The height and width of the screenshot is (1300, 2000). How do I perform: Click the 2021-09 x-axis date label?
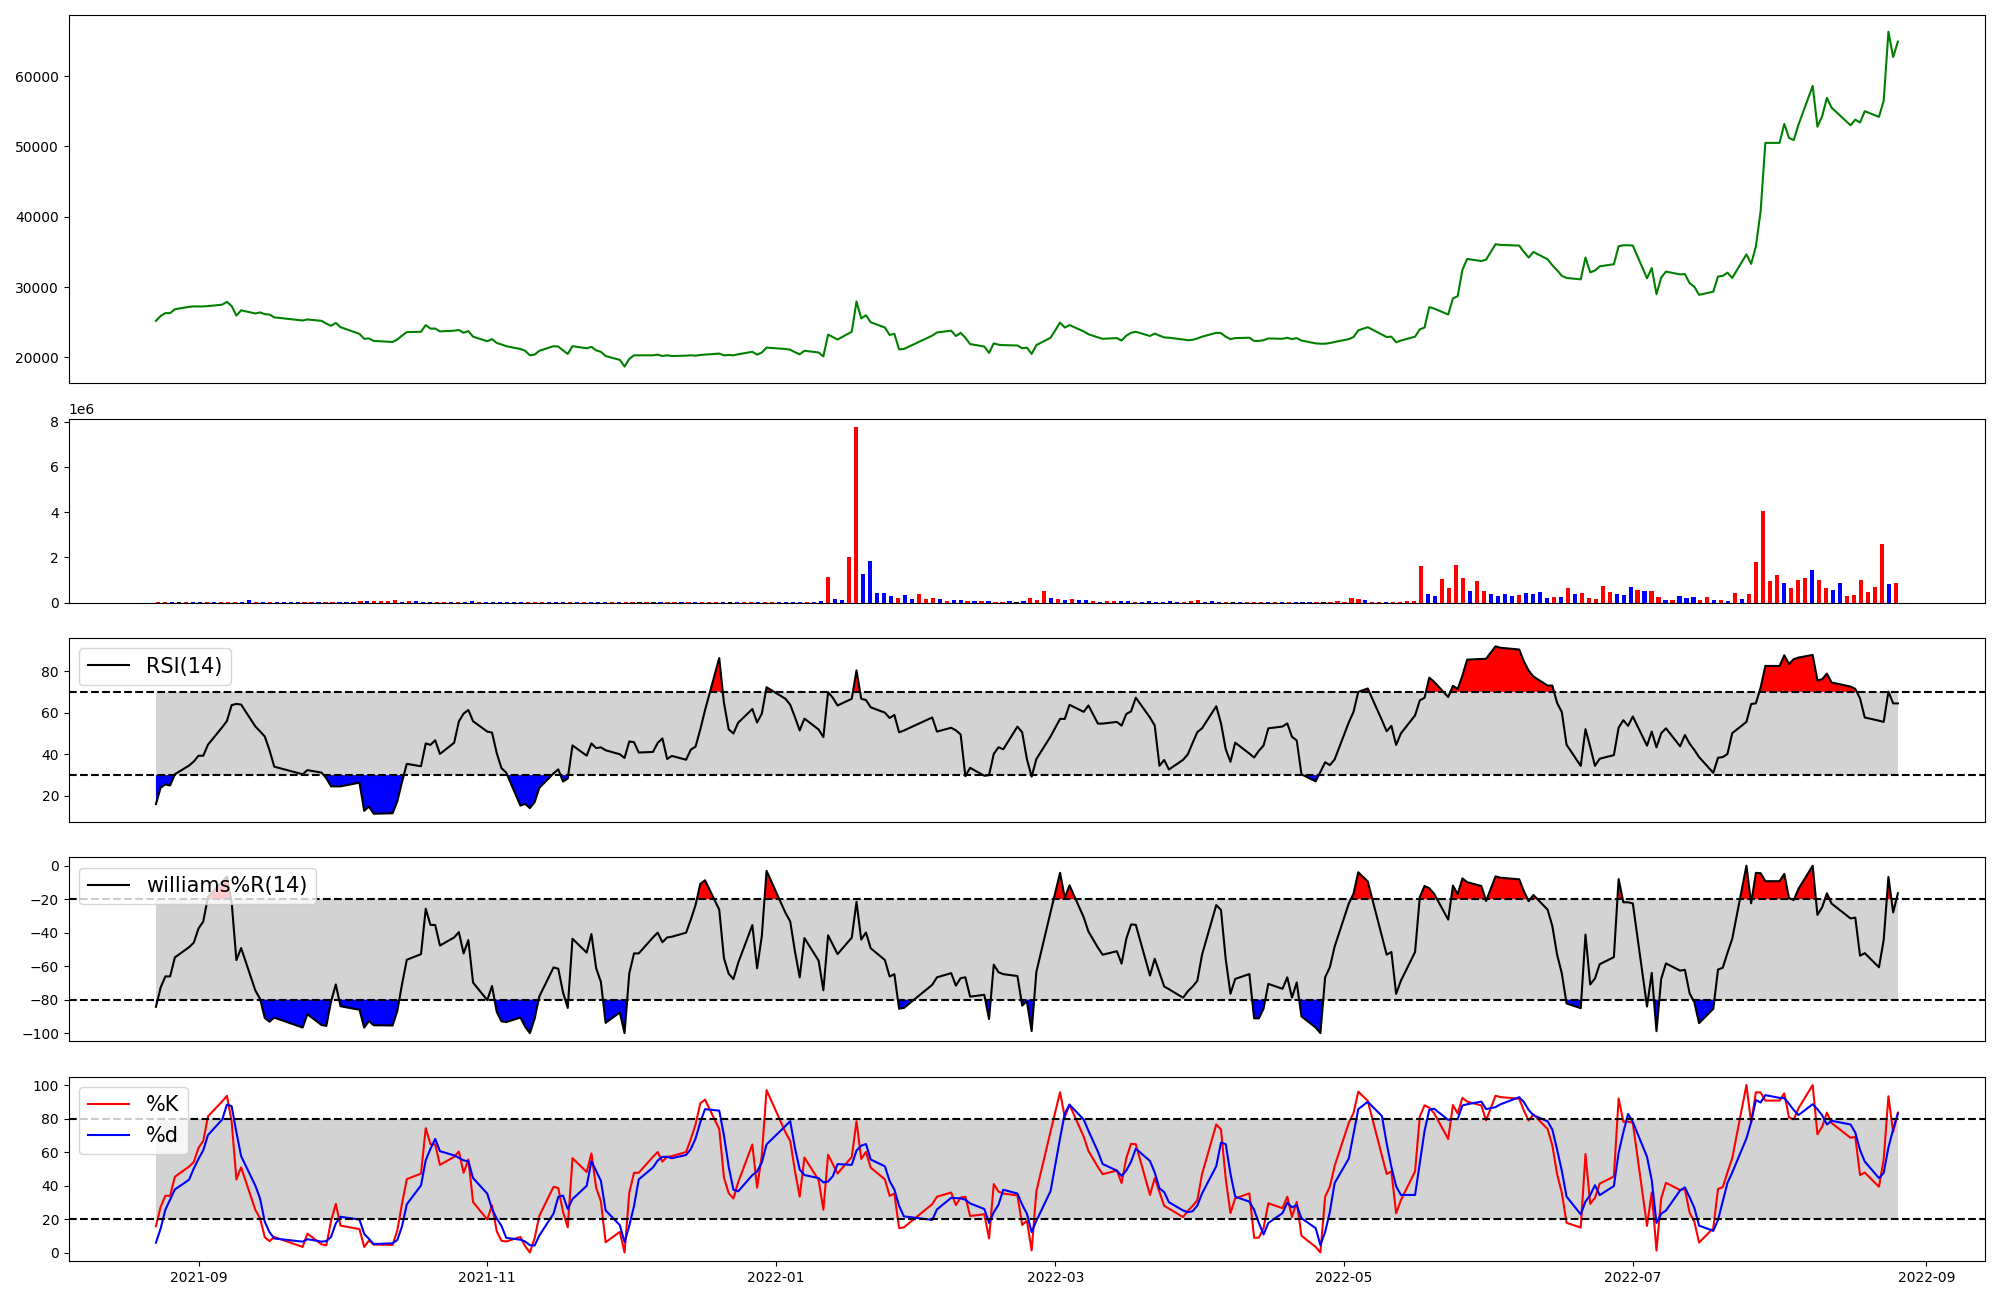click(198, 1277)
